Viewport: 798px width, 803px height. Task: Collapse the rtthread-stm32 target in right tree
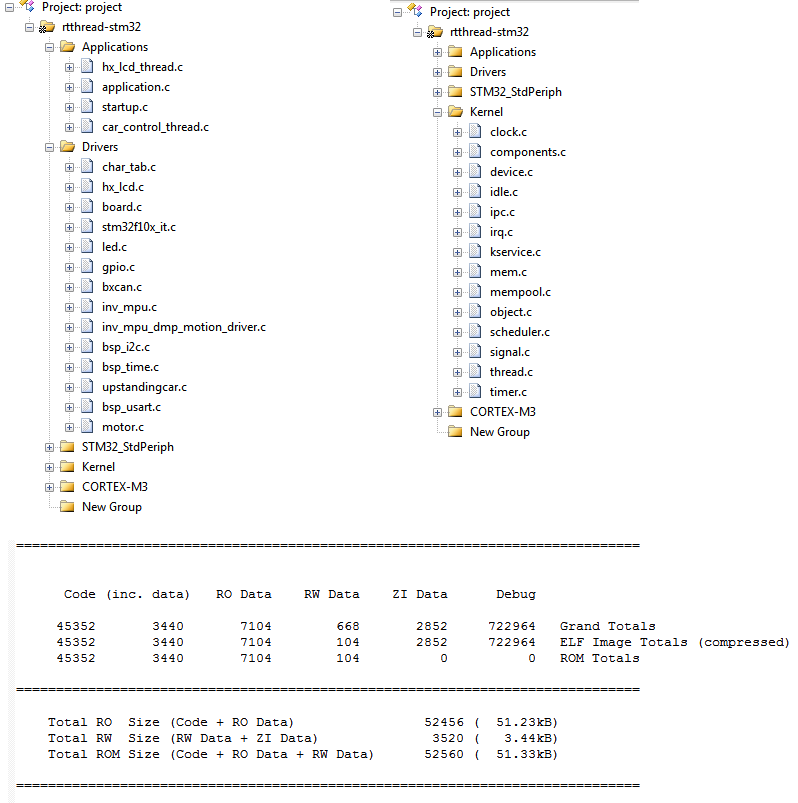click(417, 33)
